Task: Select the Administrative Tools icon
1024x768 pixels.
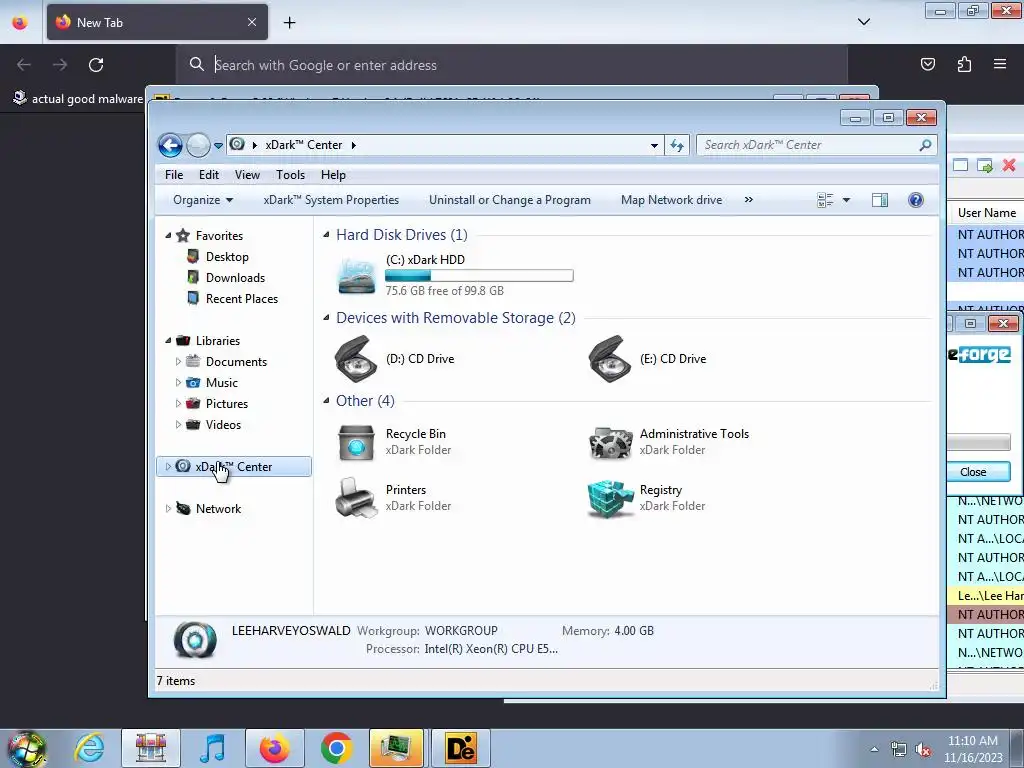Action: (610, 443)
